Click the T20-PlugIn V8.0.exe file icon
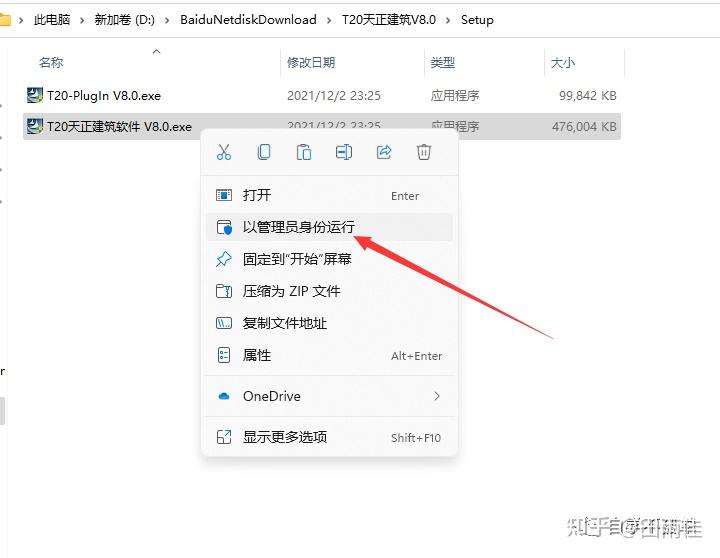This screenshot has height=558, width=720. 35,95
